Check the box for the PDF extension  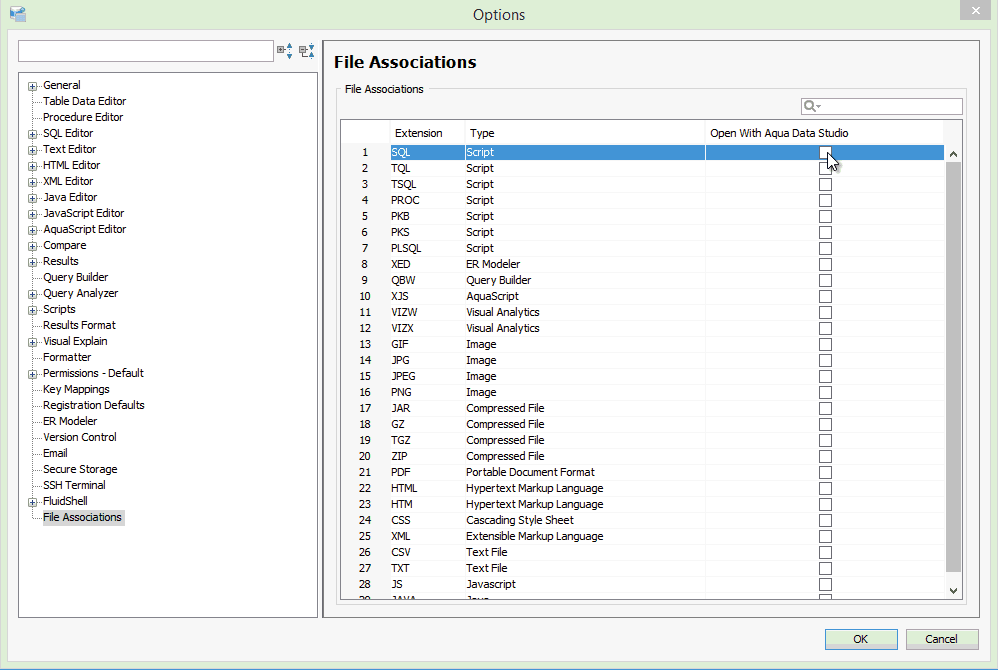click(825, 473)
